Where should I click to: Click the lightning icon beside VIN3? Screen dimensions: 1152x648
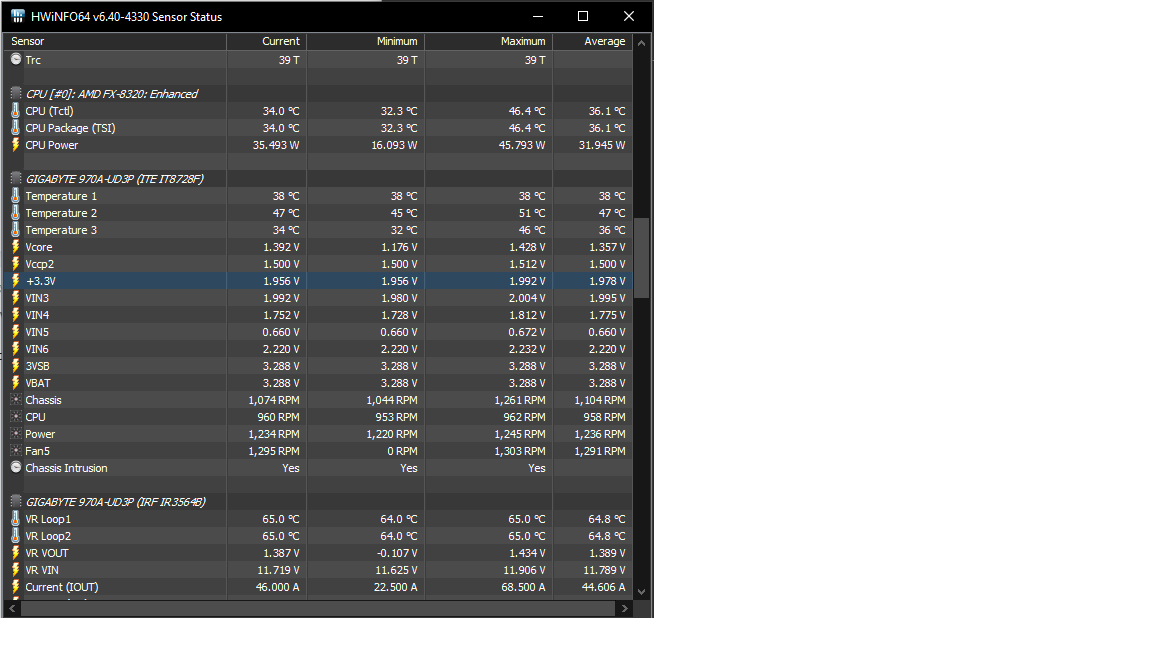coord(16,298)
